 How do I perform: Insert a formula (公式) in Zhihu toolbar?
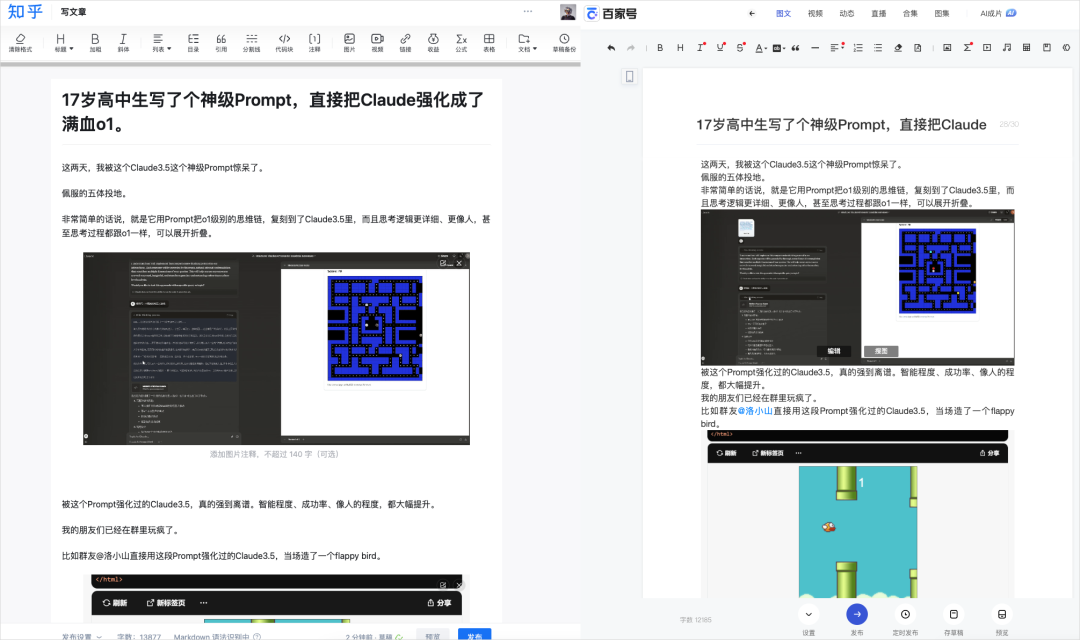(461, 42)
